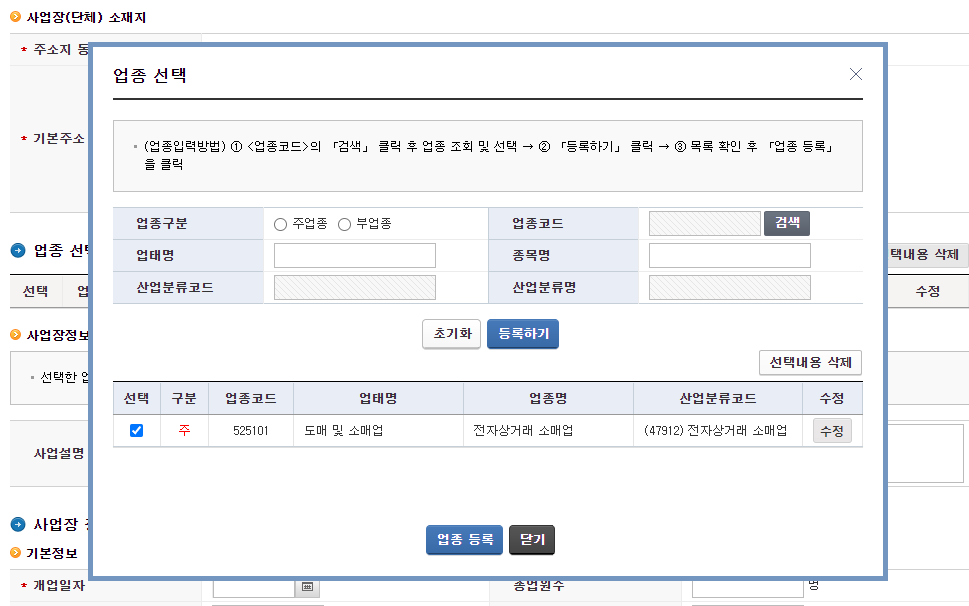Focus the 업태명 text box

[355, 255]
